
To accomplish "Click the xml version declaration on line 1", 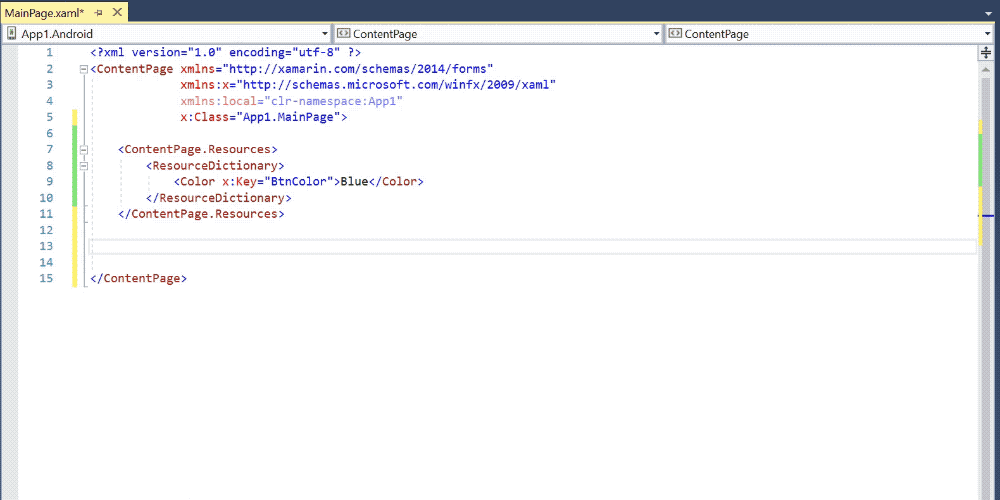I will coord(226,53).
